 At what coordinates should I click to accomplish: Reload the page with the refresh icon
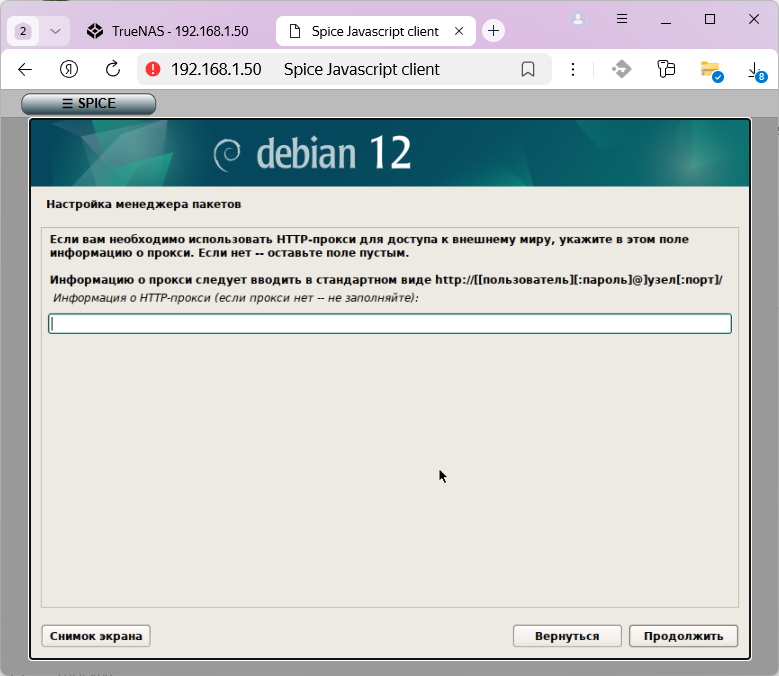113,69
